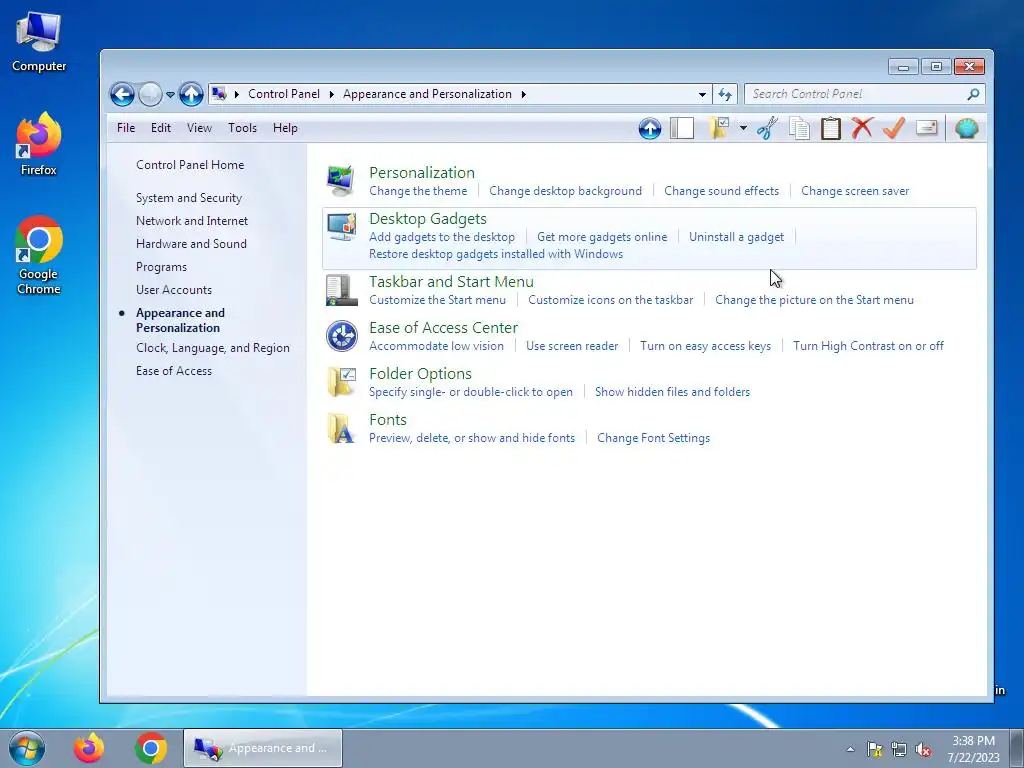Image resolution: width=1024 pixels, height=768 pixels.
Task: Open the address bar history dropdown
Action: [702, 94]
